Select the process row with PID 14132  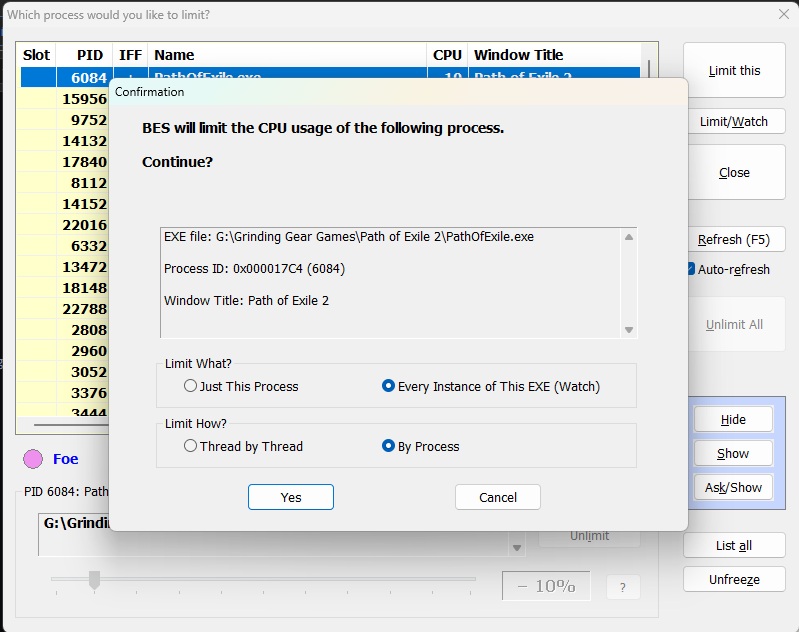[x=64, y=141]
